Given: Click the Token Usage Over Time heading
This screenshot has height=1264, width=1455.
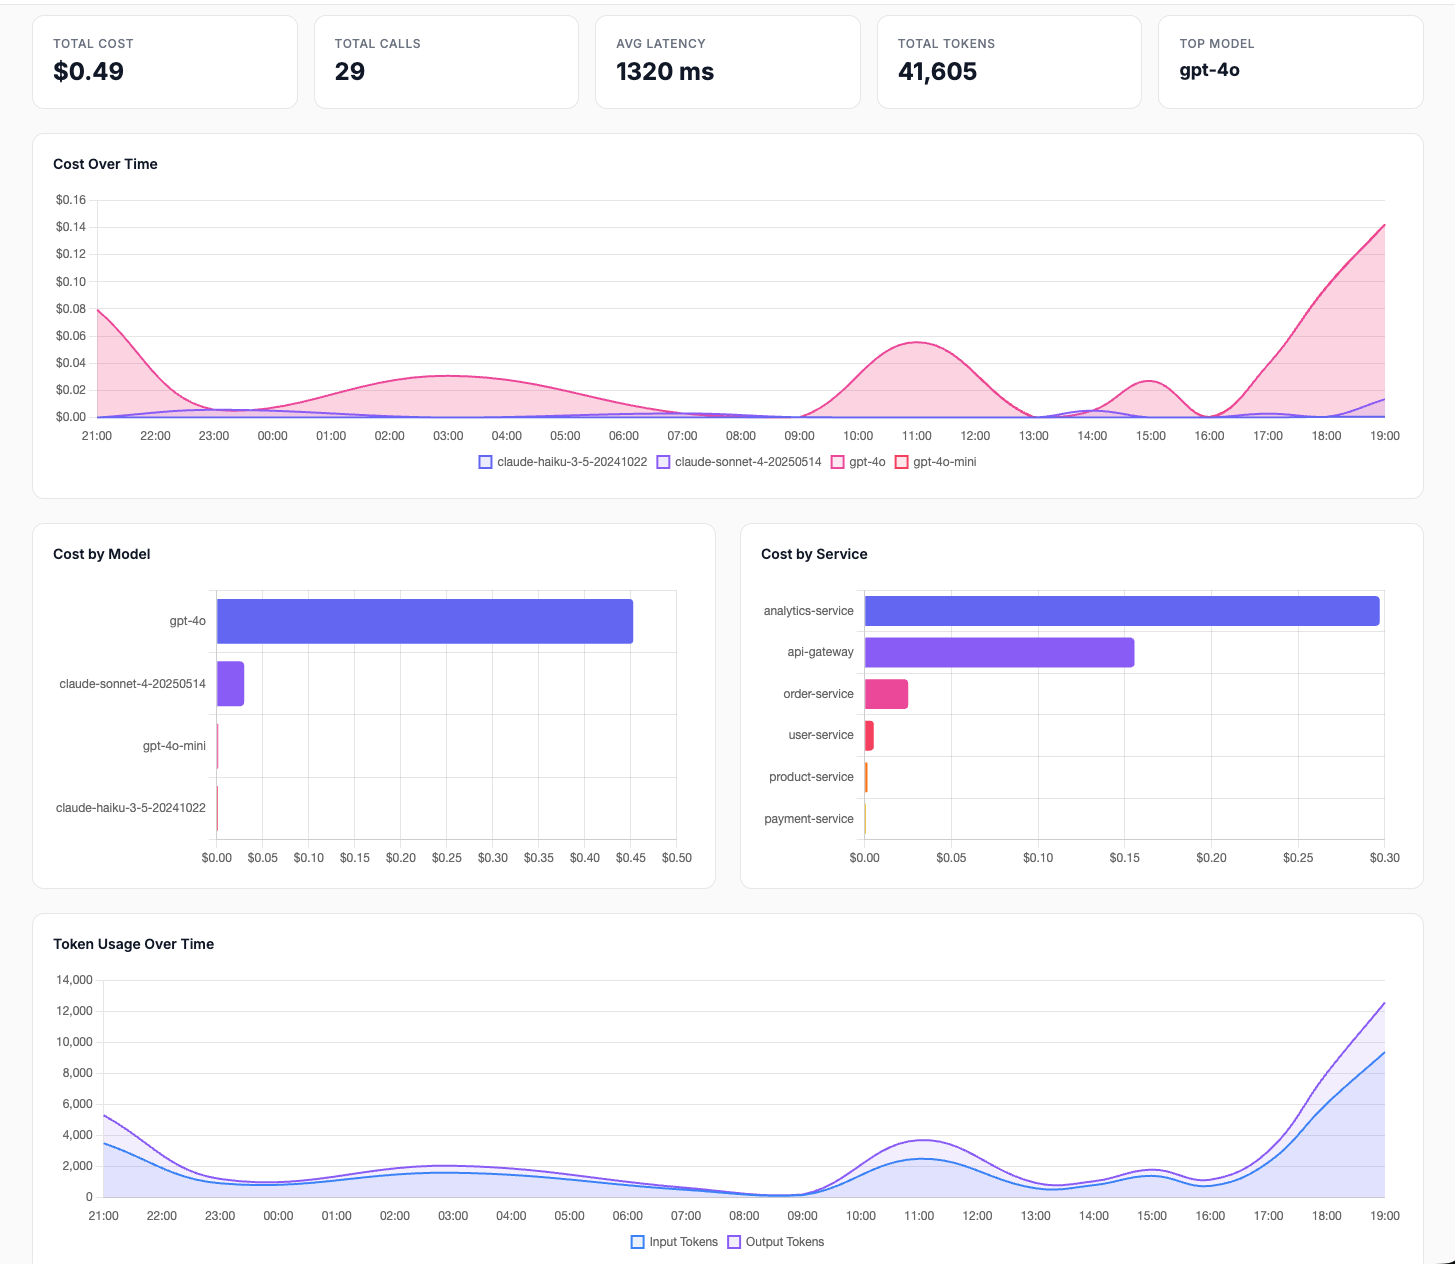Looking at the screenshot, I should (133, 943).
